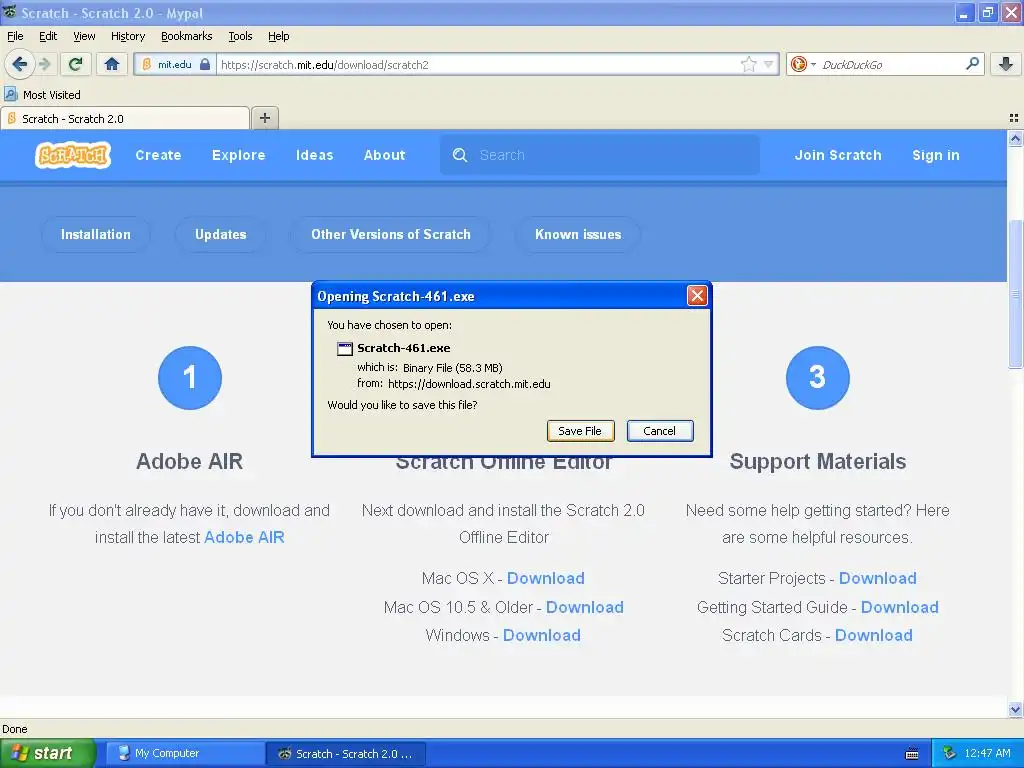Click the magnifier icon in the Scratch search bar

[460, 155]
